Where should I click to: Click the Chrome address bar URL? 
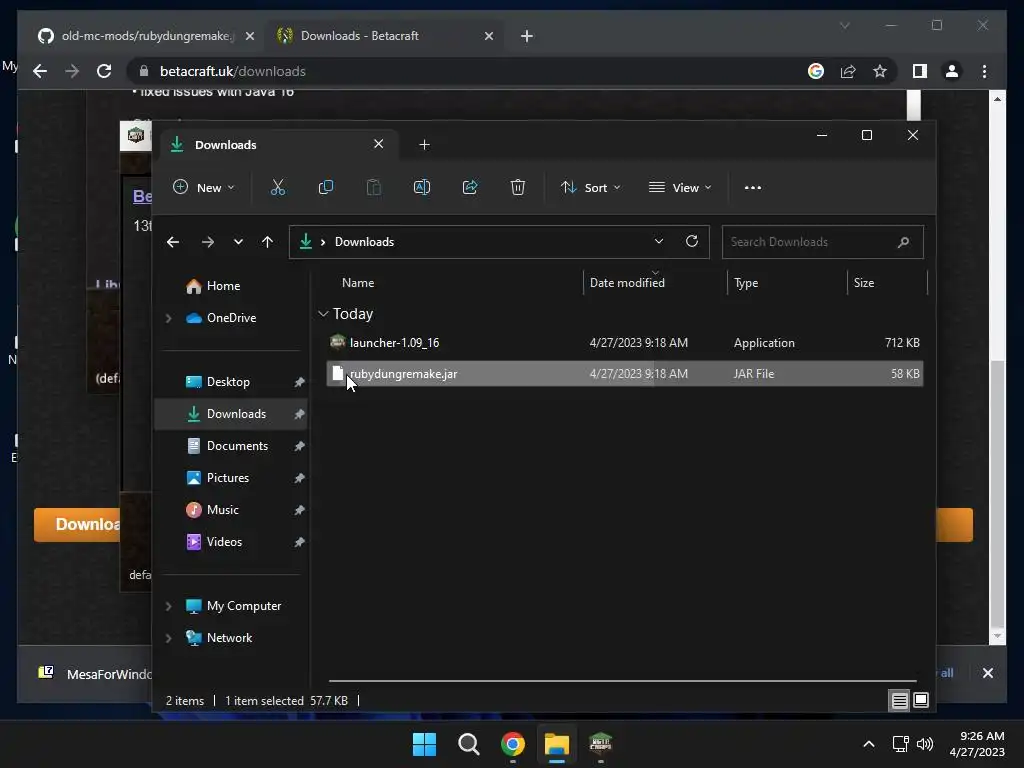(232, 71)
